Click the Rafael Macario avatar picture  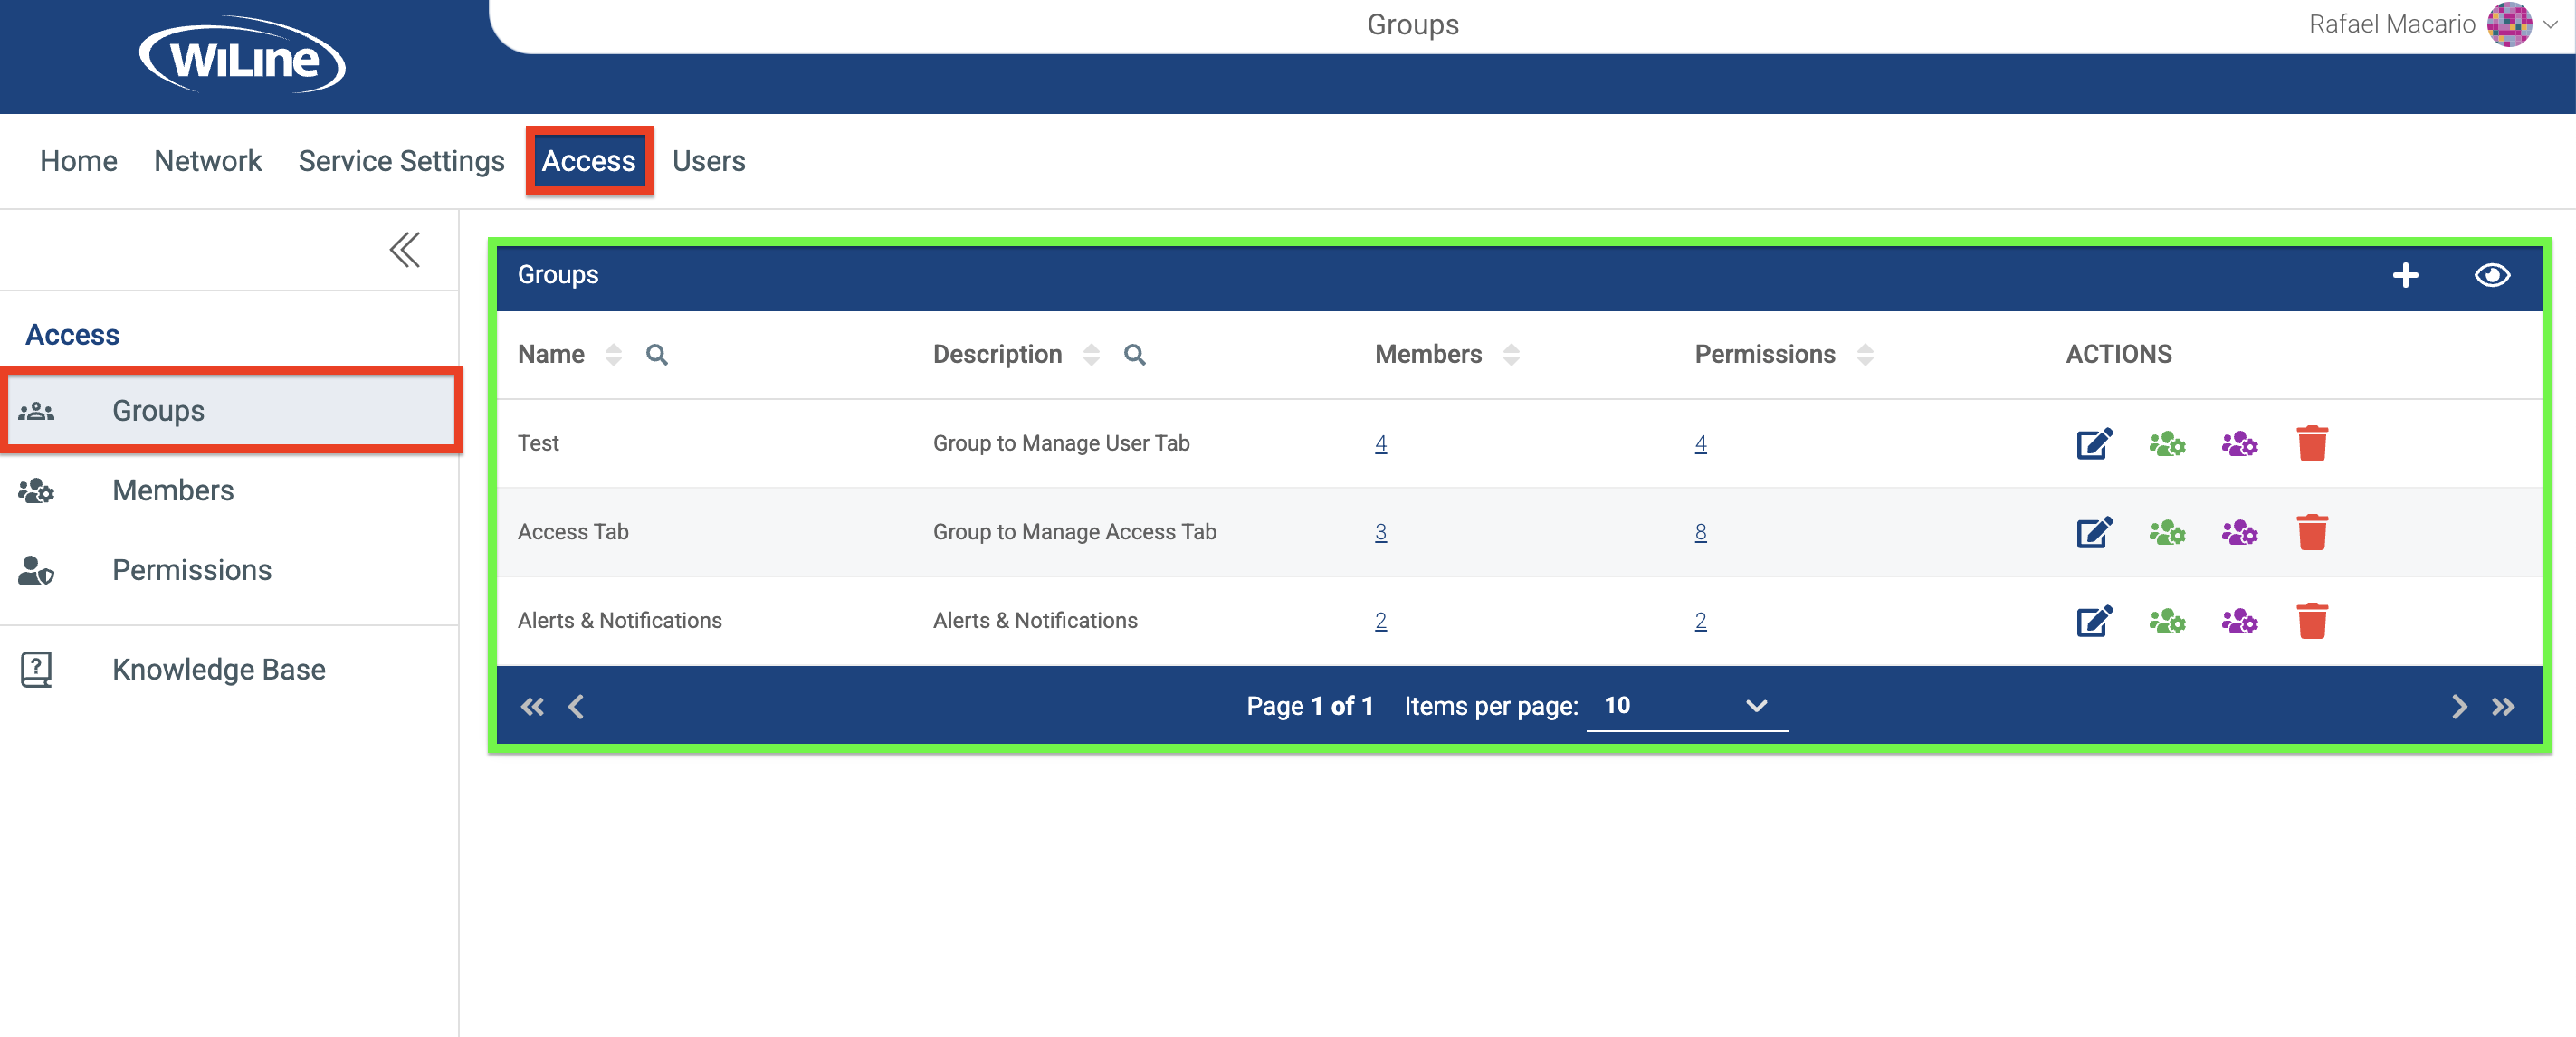pyautogui.click(x=2508, y=24)
